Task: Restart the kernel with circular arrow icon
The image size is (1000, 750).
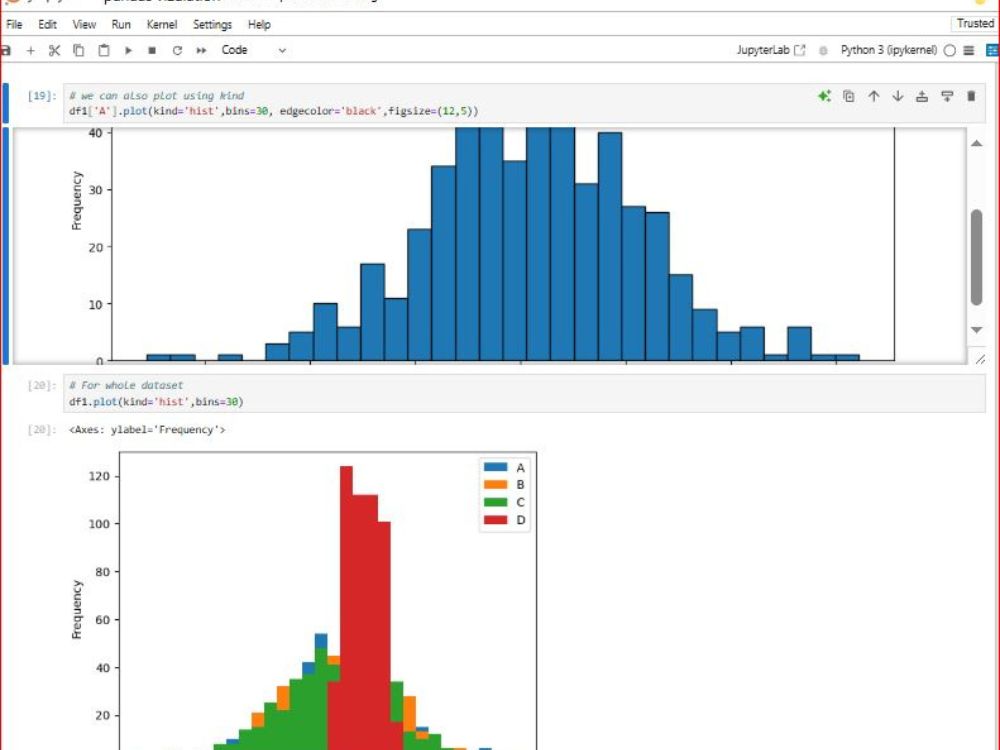Action: [x=177, y=50]
